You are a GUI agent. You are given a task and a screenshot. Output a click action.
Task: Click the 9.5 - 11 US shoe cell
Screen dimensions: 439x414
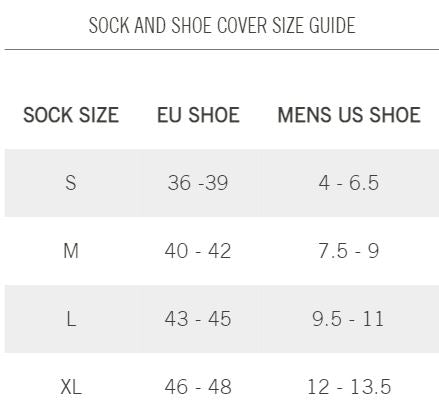(x=348, y=319)
